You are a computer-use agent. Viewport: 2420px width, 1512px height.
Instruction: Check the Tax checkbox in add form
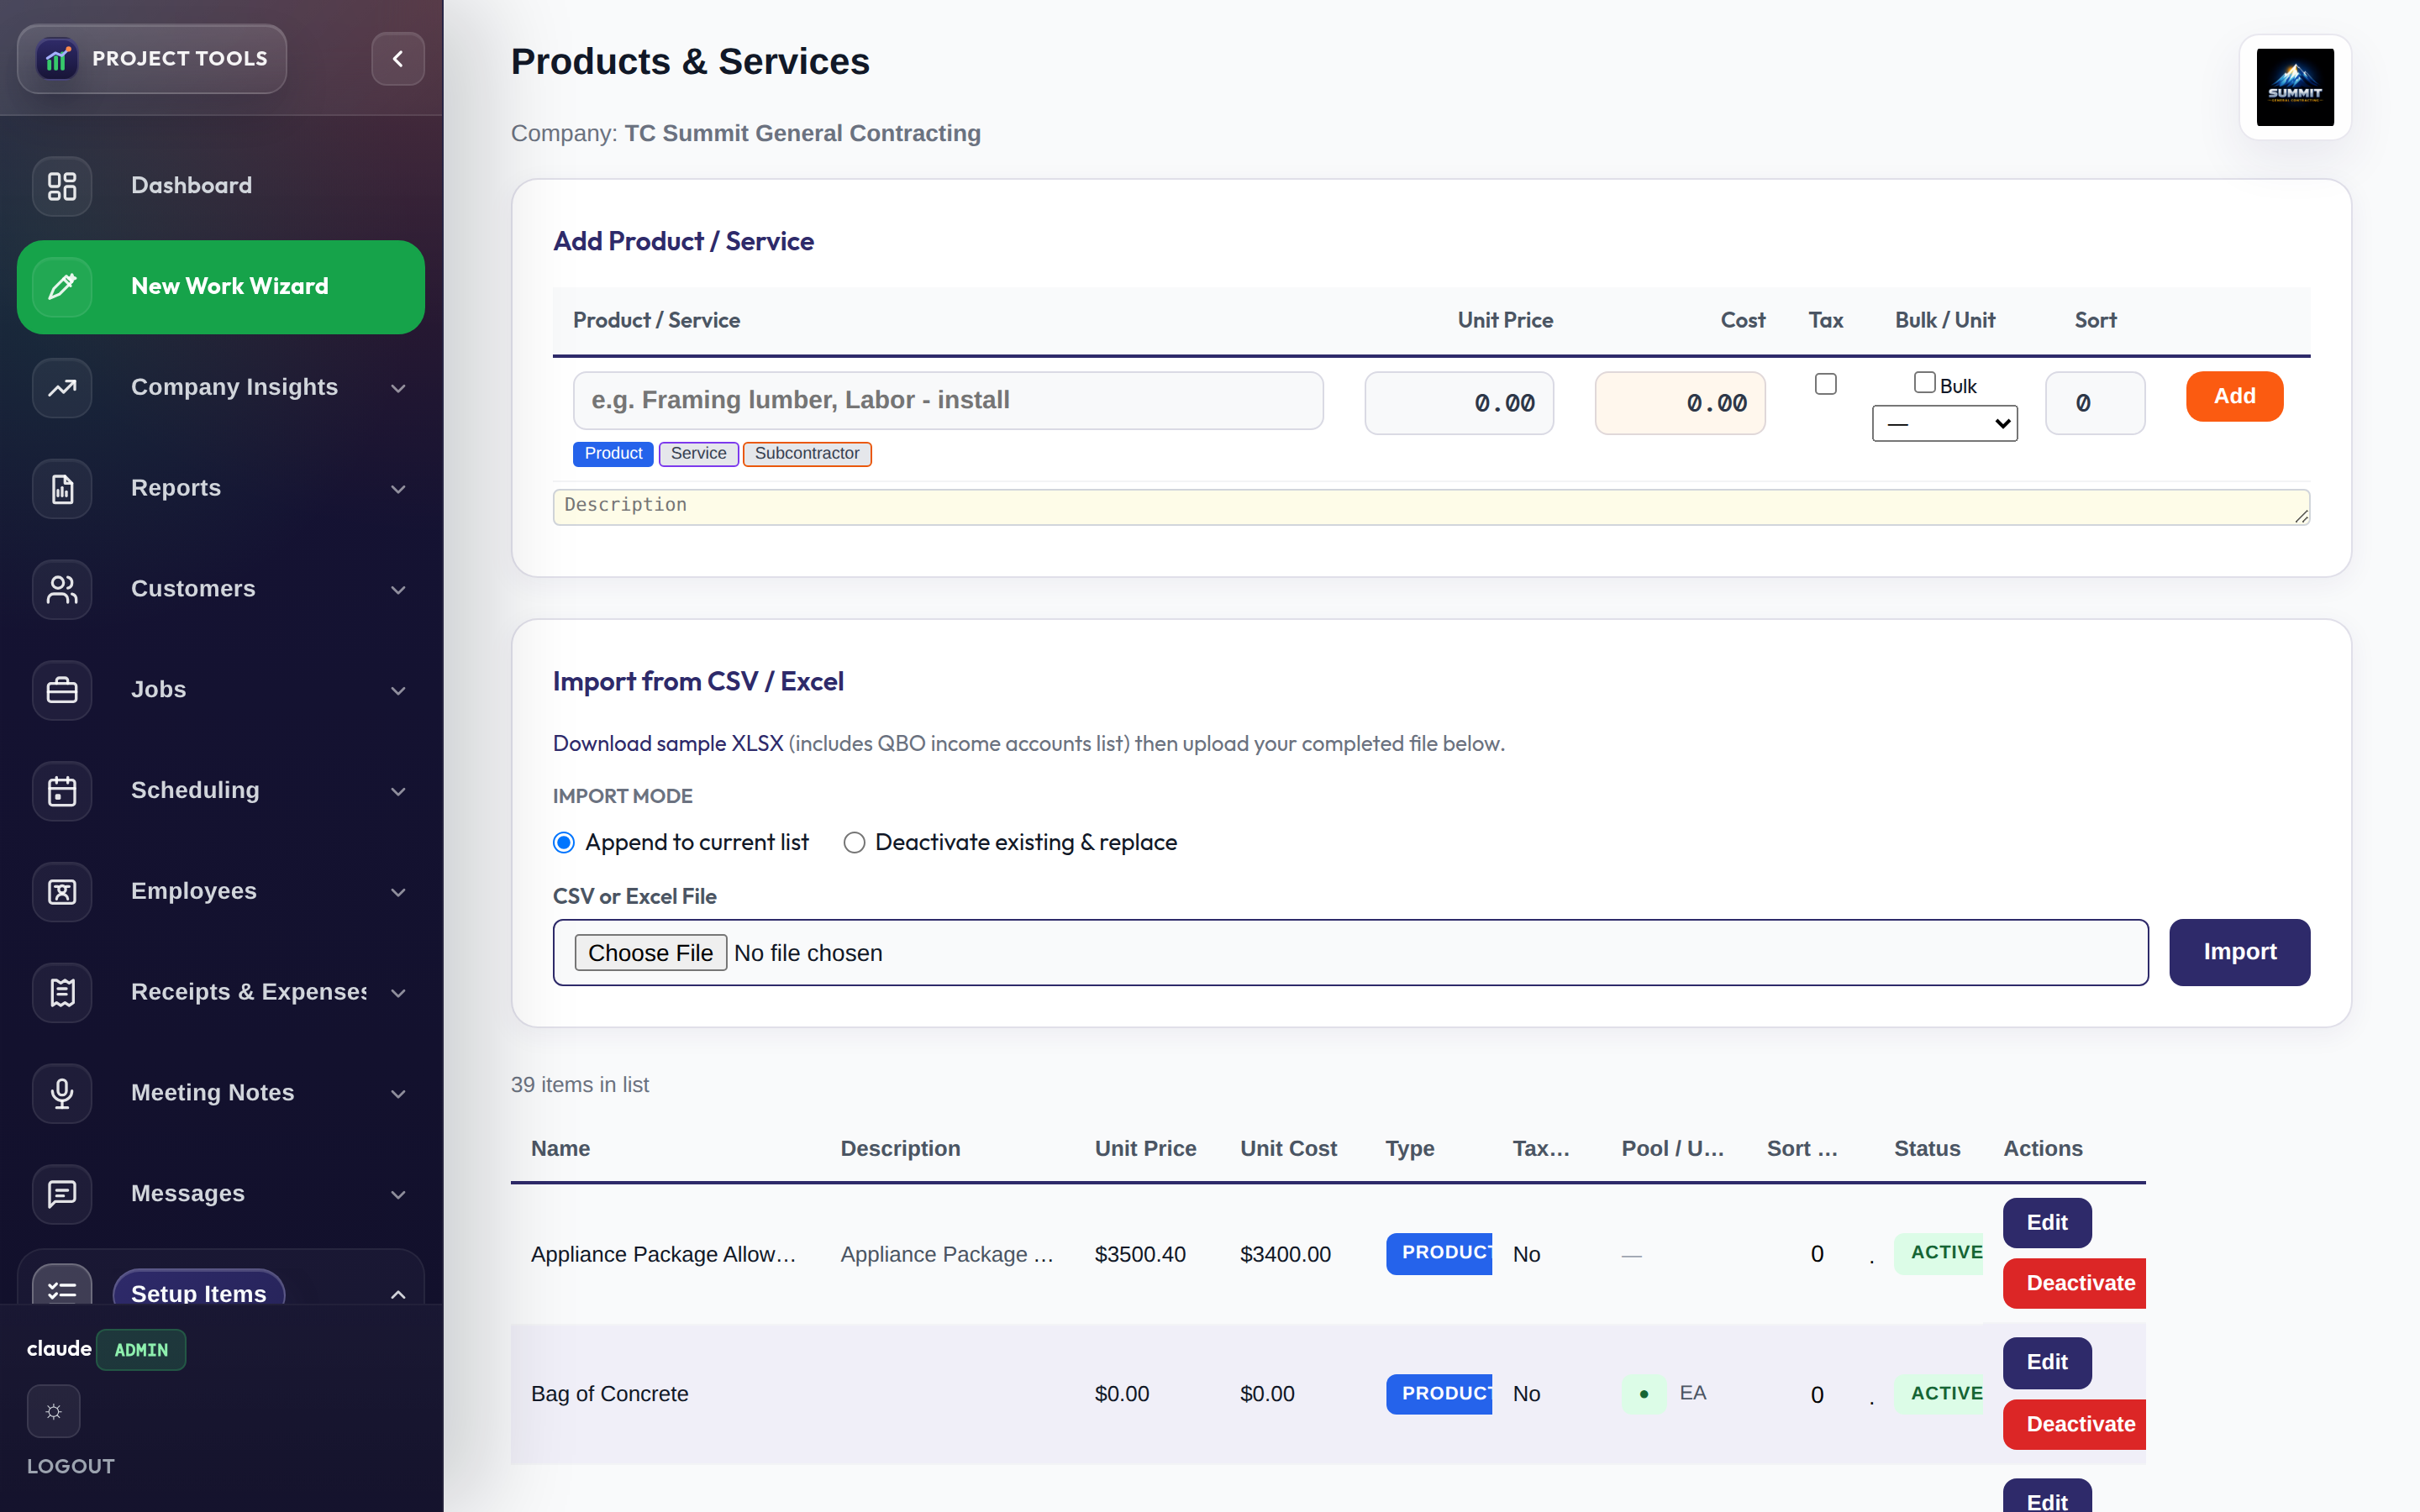pos(1825,384)
